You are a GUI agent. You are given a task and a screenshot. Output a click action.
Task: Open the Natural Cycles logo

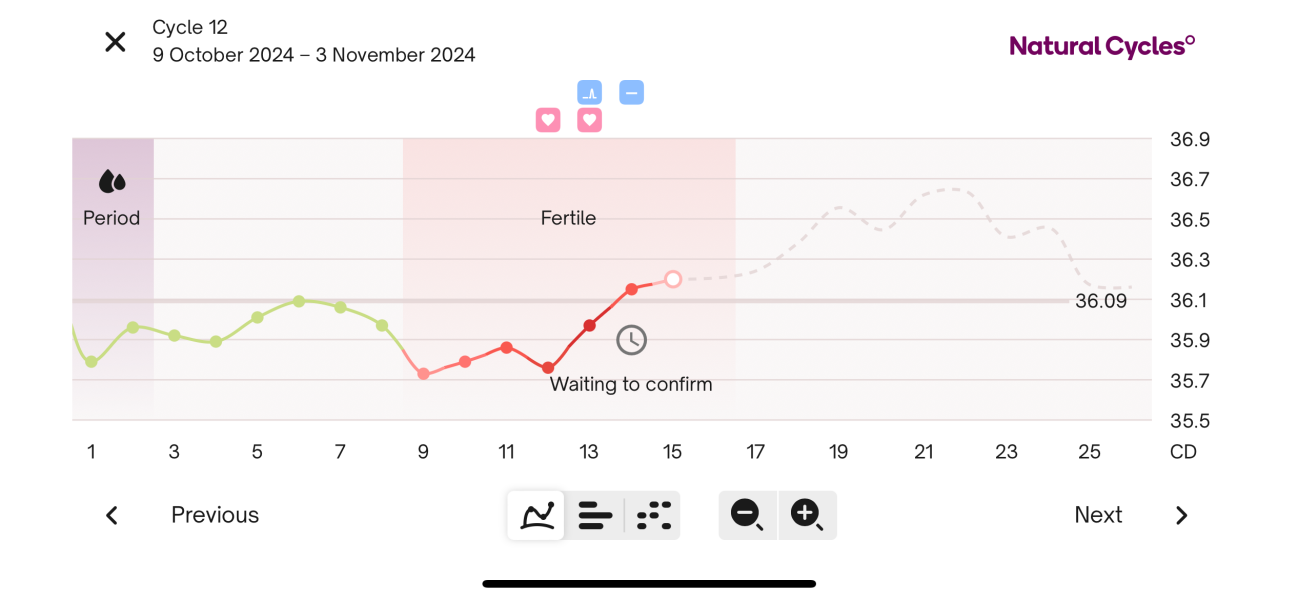click(1101, 44)
